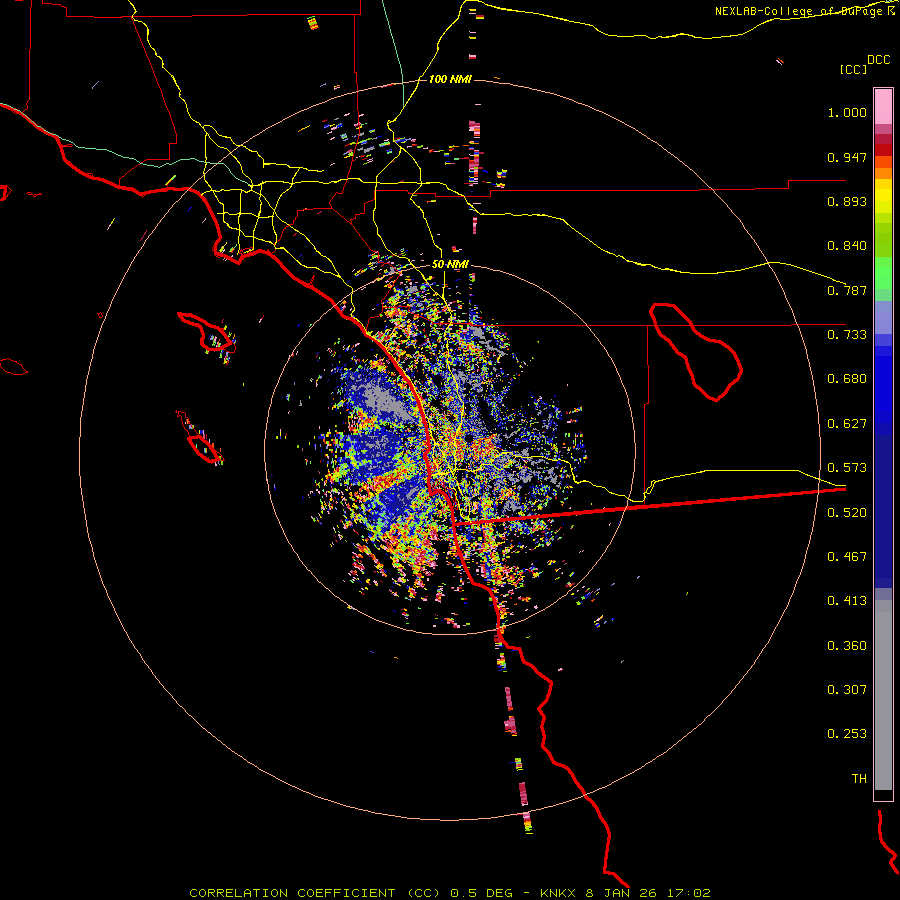
Task: Click the 0.733 legend value
Action: tap(847, 335)
